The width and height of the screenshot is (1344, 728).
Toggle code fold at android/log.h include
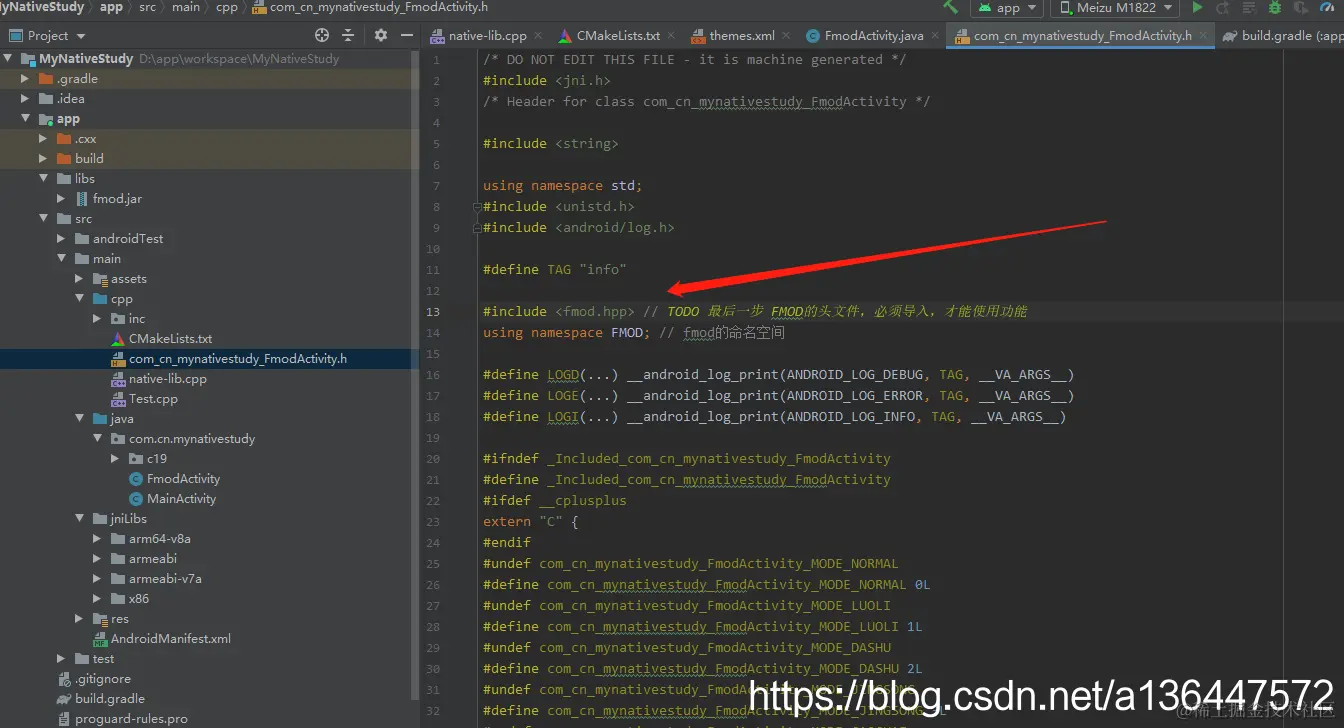[x=477, y=228]
